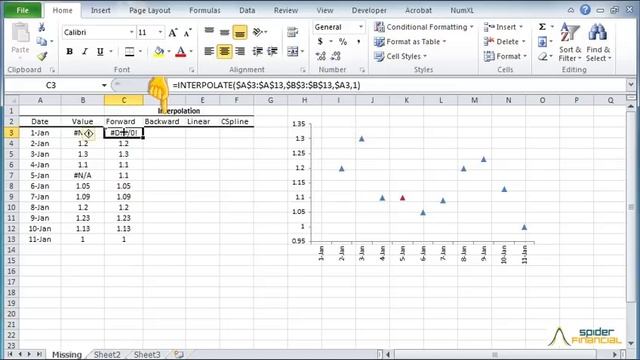
Task: Click Merge and Center button
Action: pos(293,51)
